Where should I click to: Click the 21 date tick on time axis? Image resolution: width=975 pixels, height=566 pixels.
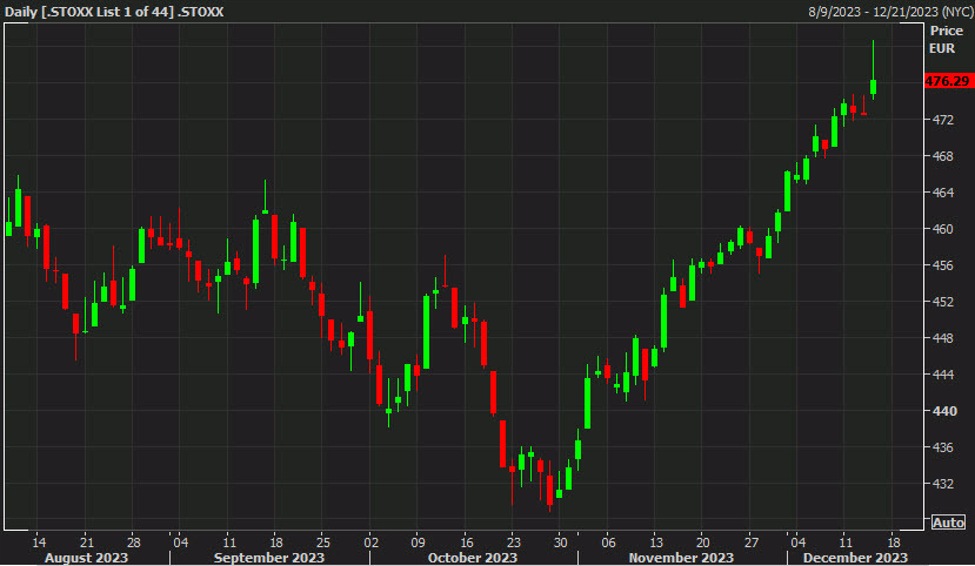[86, 541]
